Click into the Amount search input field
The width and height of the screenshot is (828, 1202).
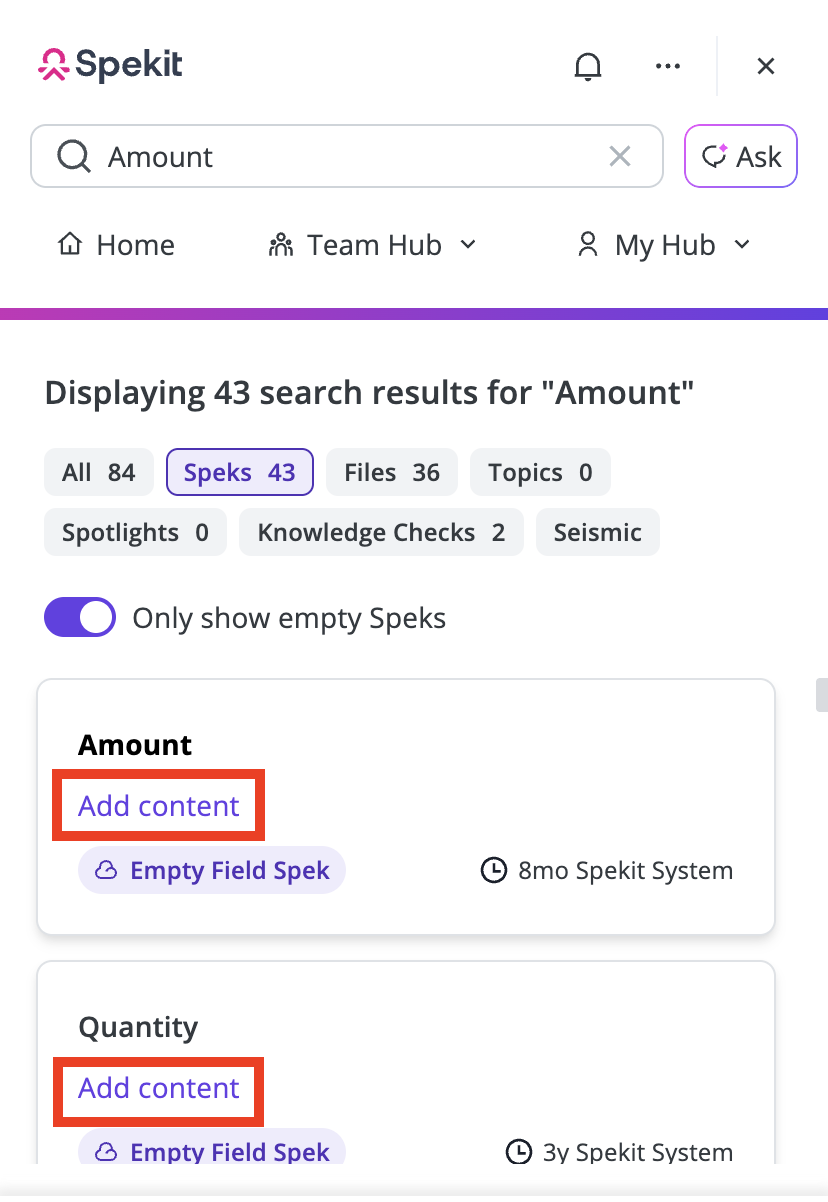coord(347,156)
